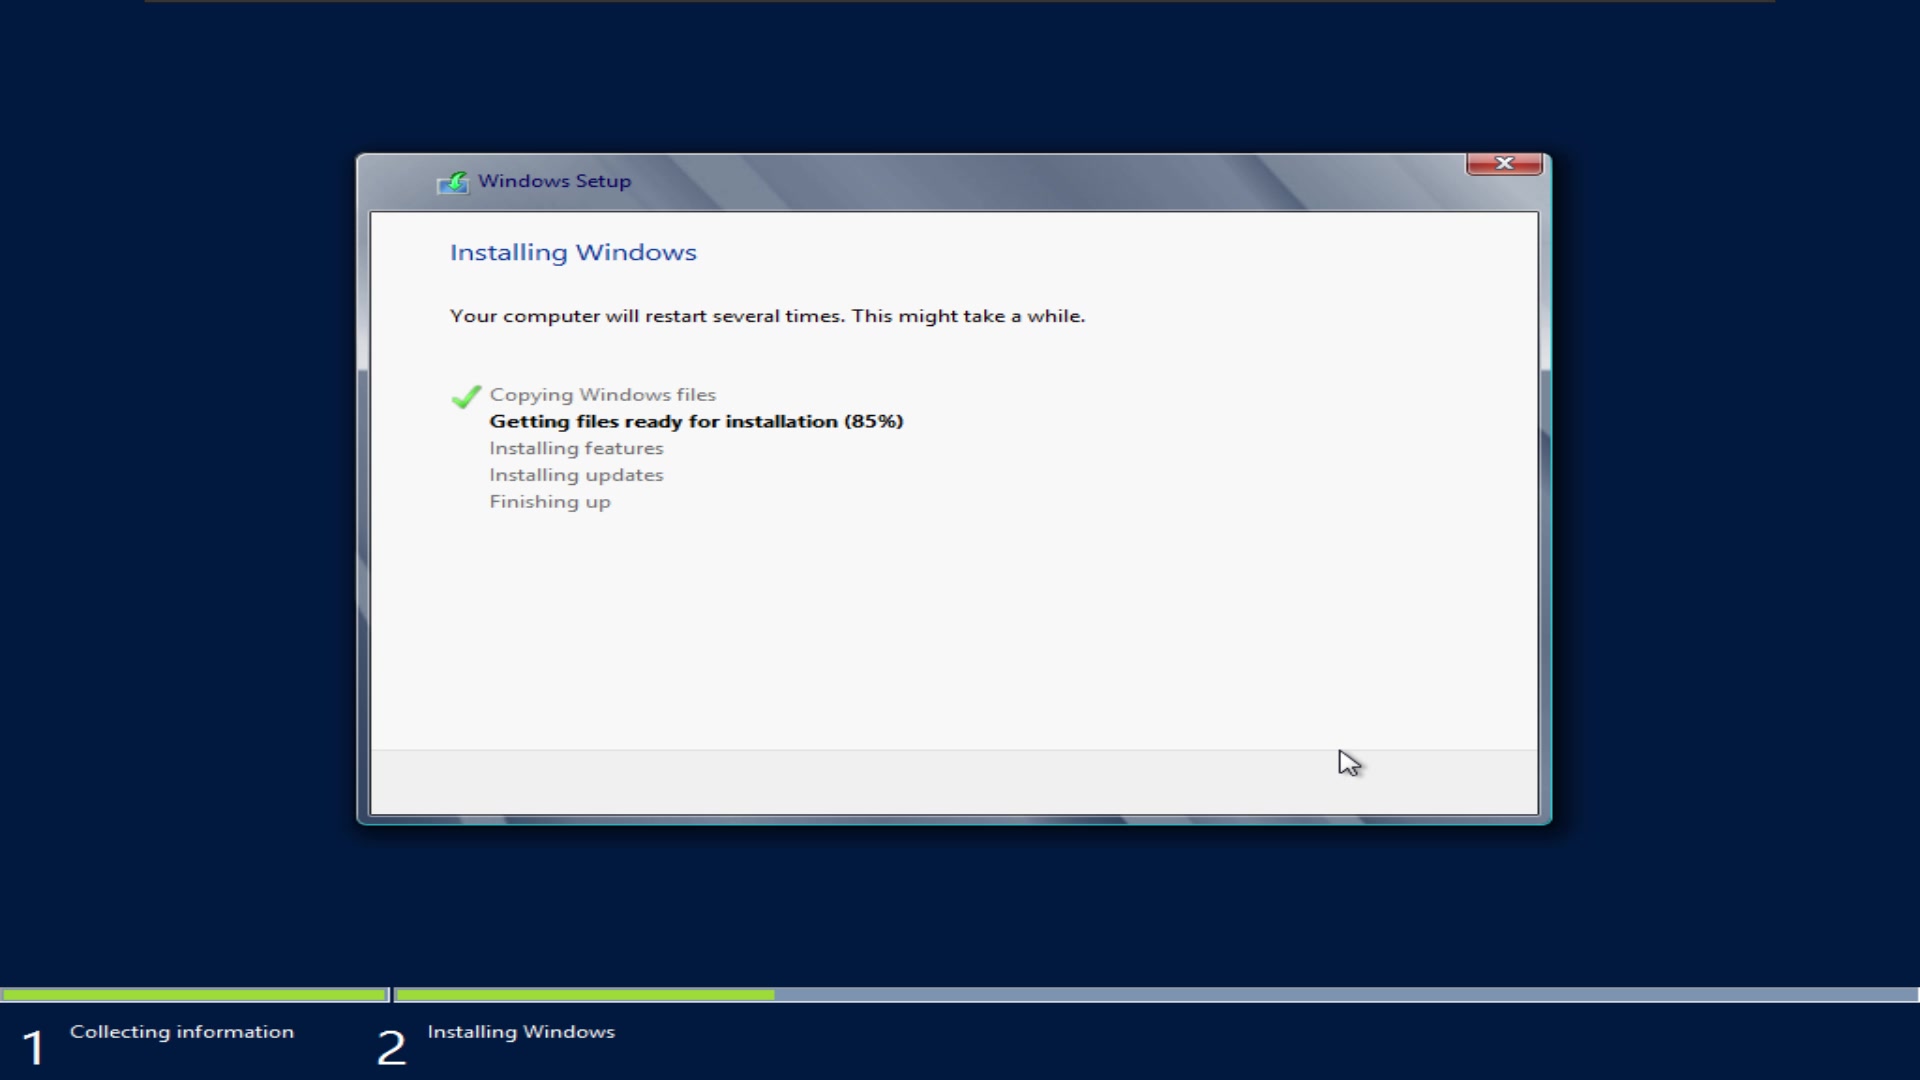
Task: Click the close button on Setup dialog
Action: (1503, 162)
